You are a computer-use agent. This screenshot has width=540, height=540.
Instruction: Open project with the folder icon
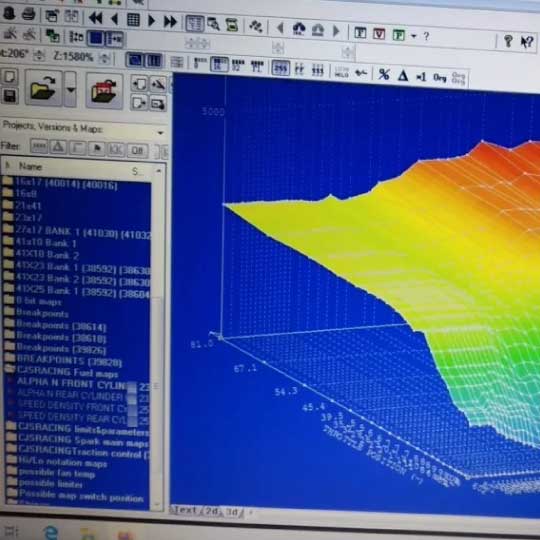pos(43,88)
